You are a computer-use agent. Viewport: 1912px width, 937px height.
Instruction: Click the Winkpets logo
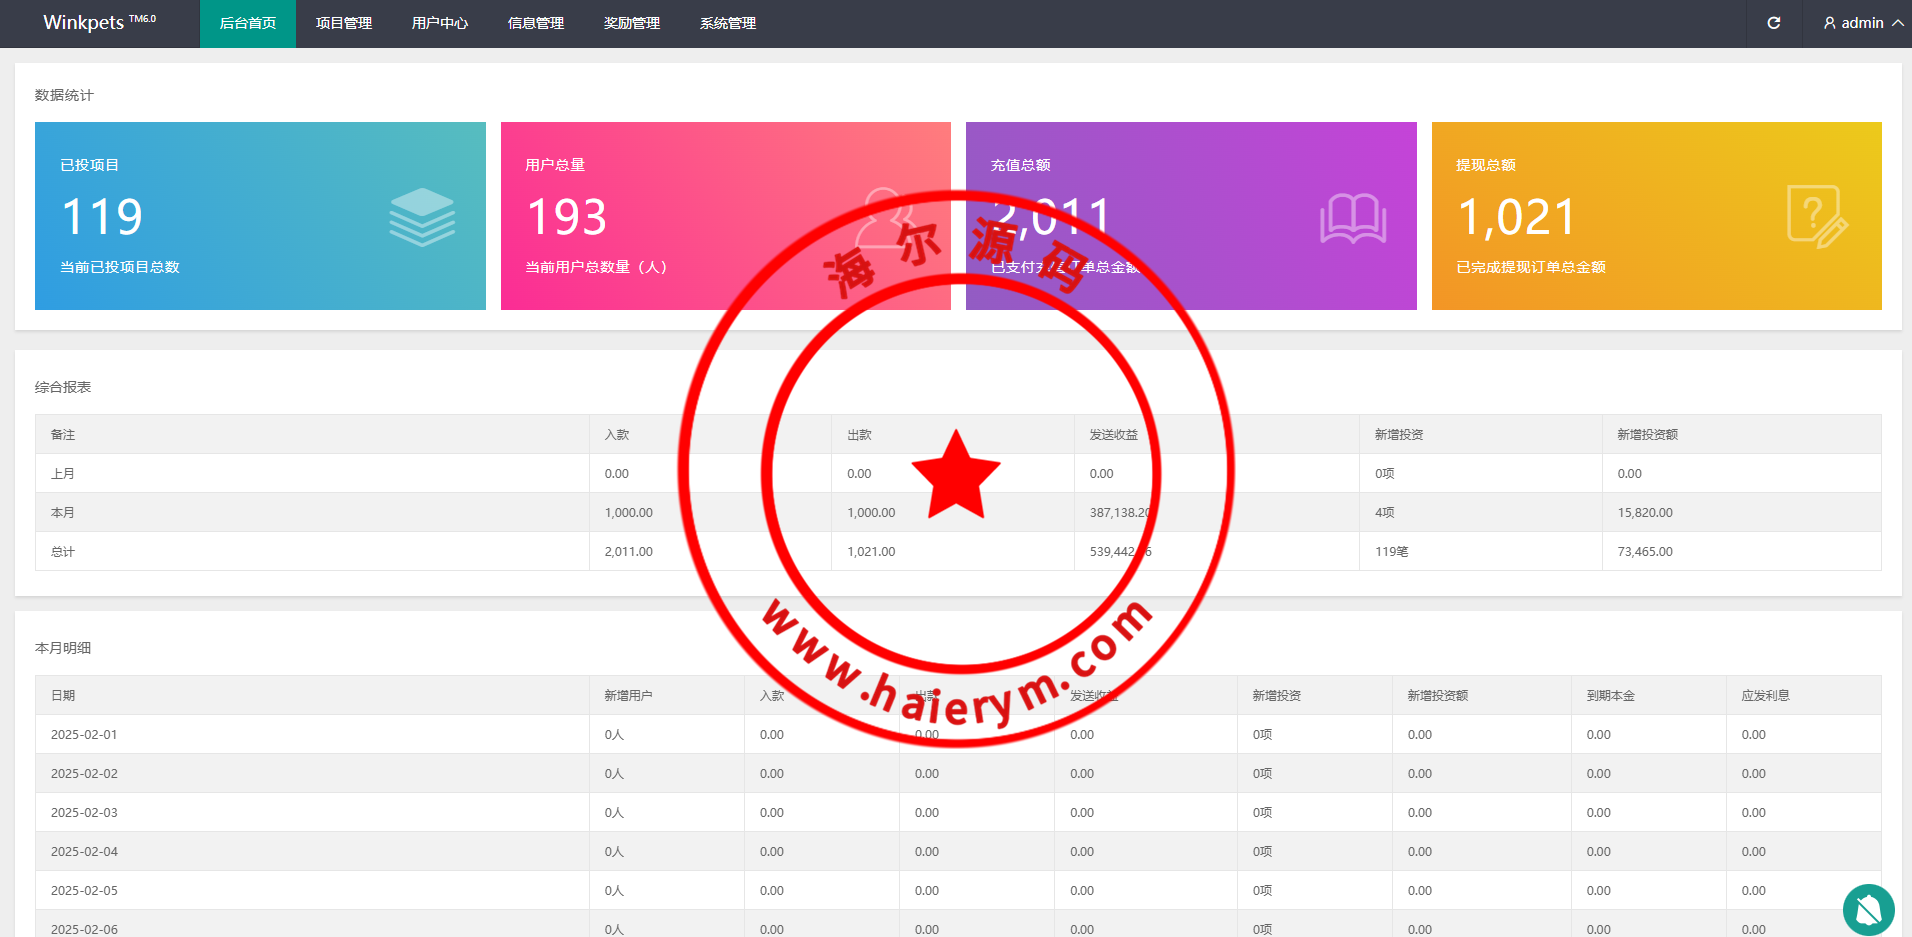point(99,23)
